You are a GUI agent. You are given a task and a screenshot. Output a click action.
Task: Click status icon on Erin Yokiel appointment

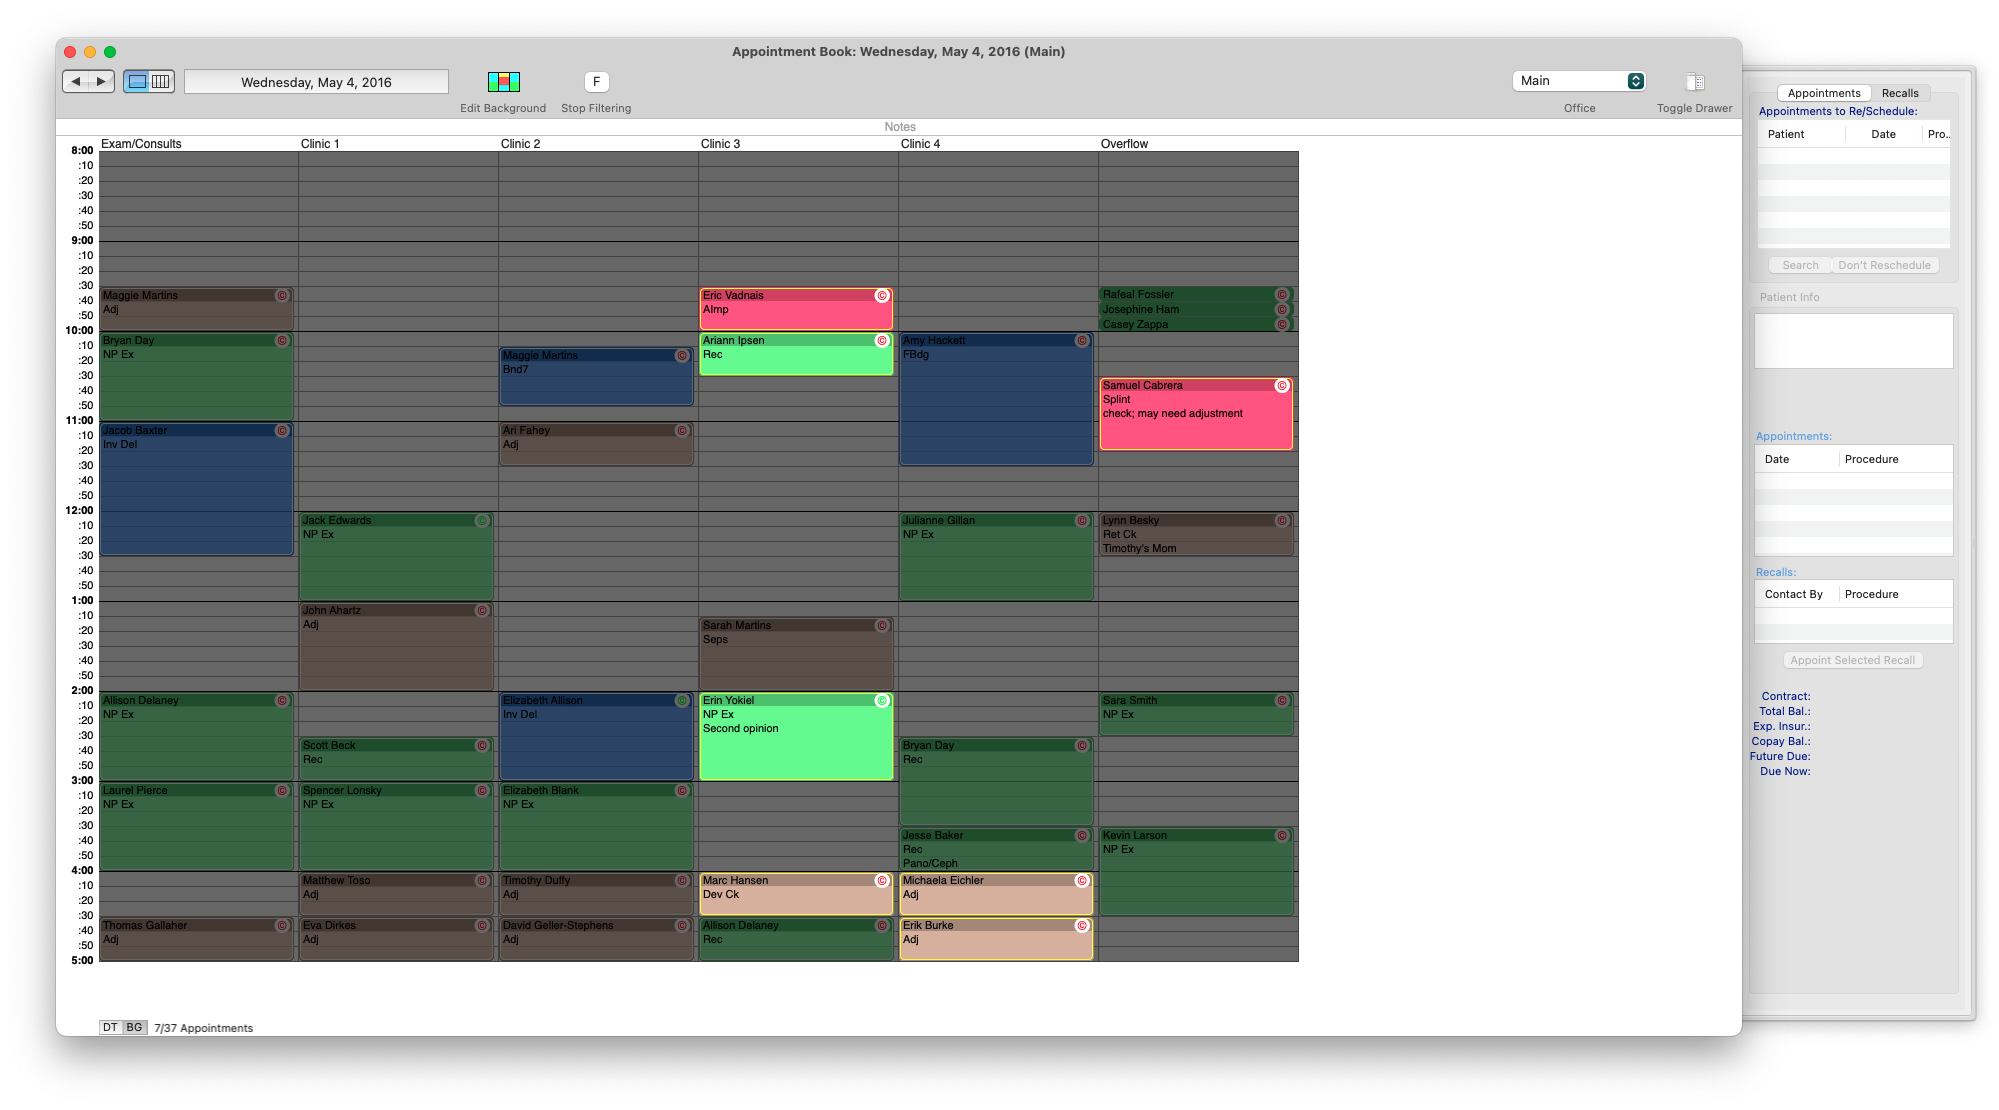click(x=882, y=701)
